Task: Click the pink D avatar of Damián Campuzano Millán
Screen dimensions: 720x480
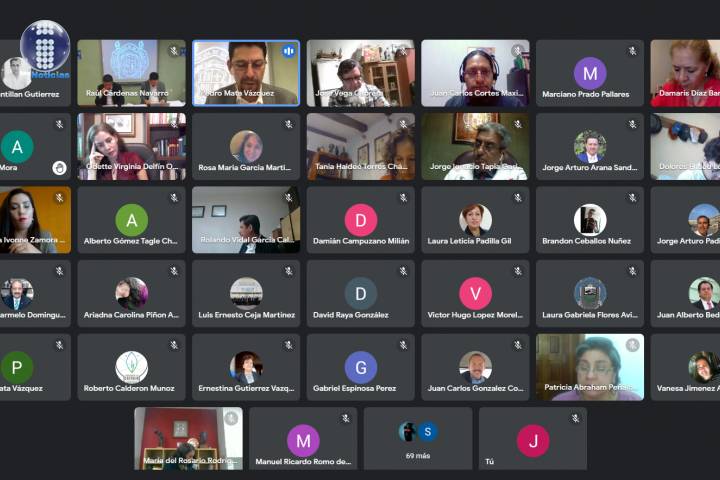Action: [360, 220]
